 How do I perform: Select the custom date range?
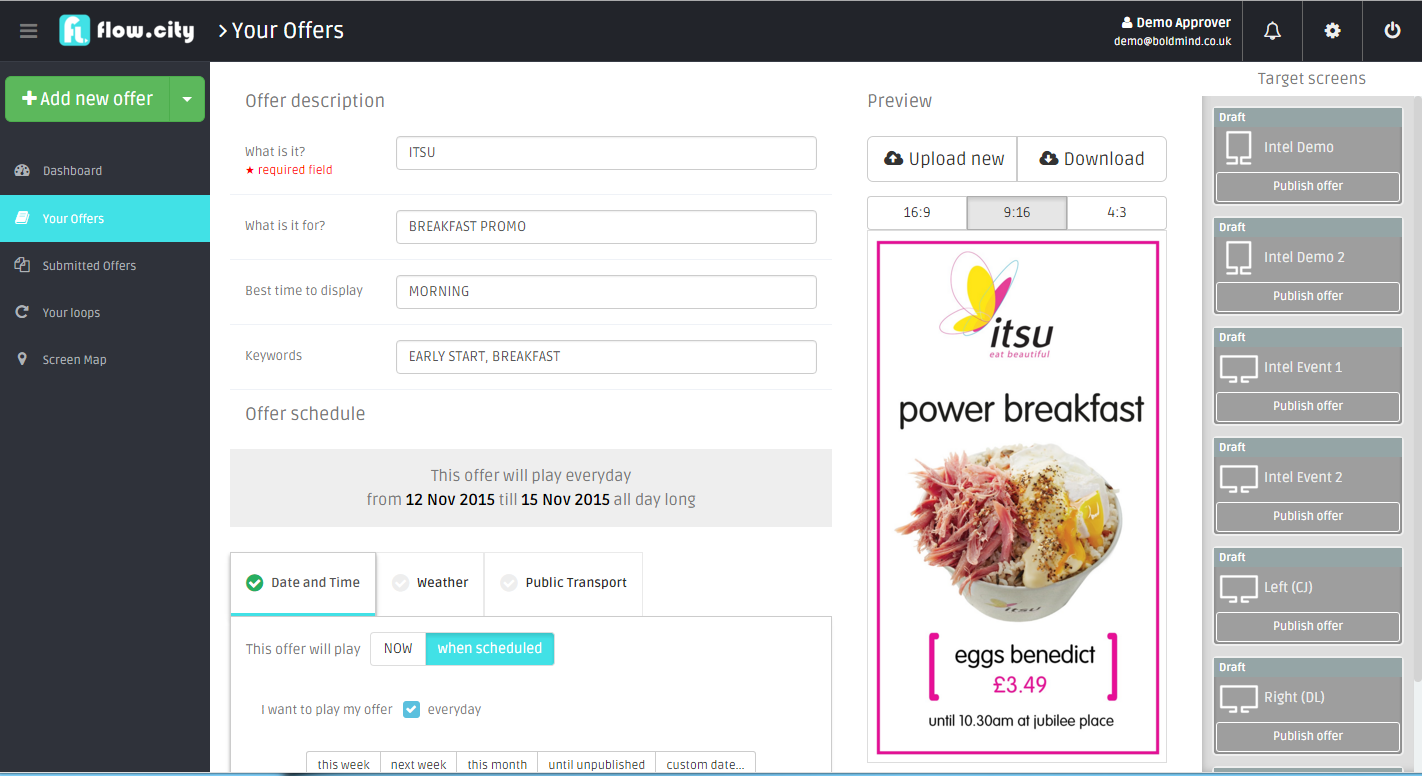[705, 764]
